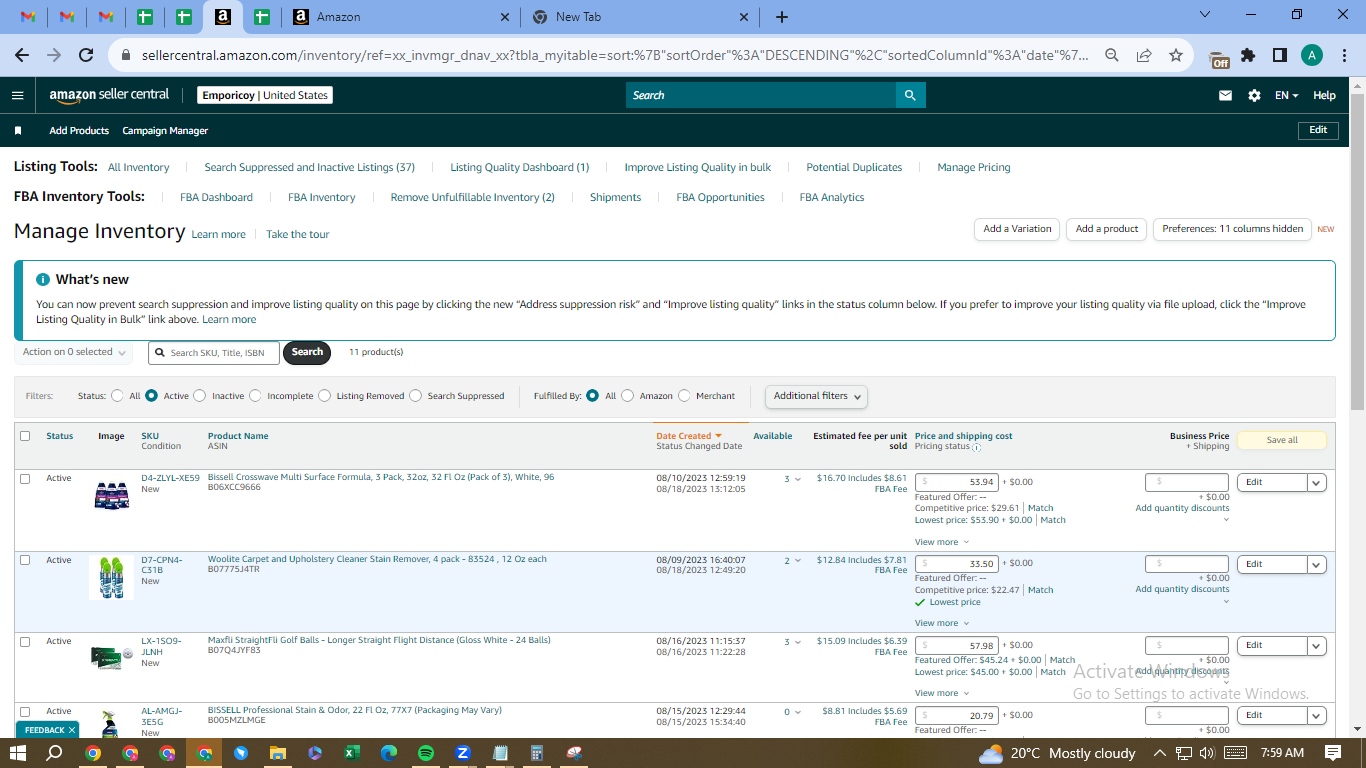Image resolution: width=1366 pixels, height=768 pixels.
Task: Open the Shipments tool
Action: (x=615, y=197)
